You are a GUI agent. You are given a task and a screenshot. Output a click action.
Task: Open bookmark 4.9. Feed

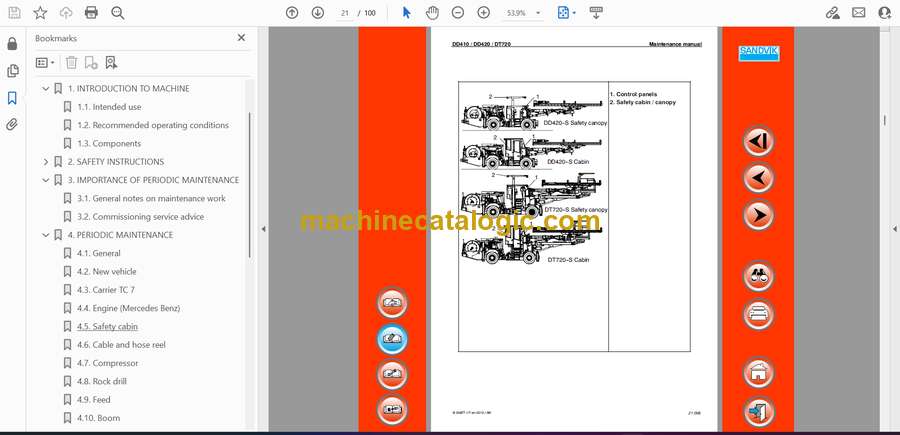tap(94, 400)
